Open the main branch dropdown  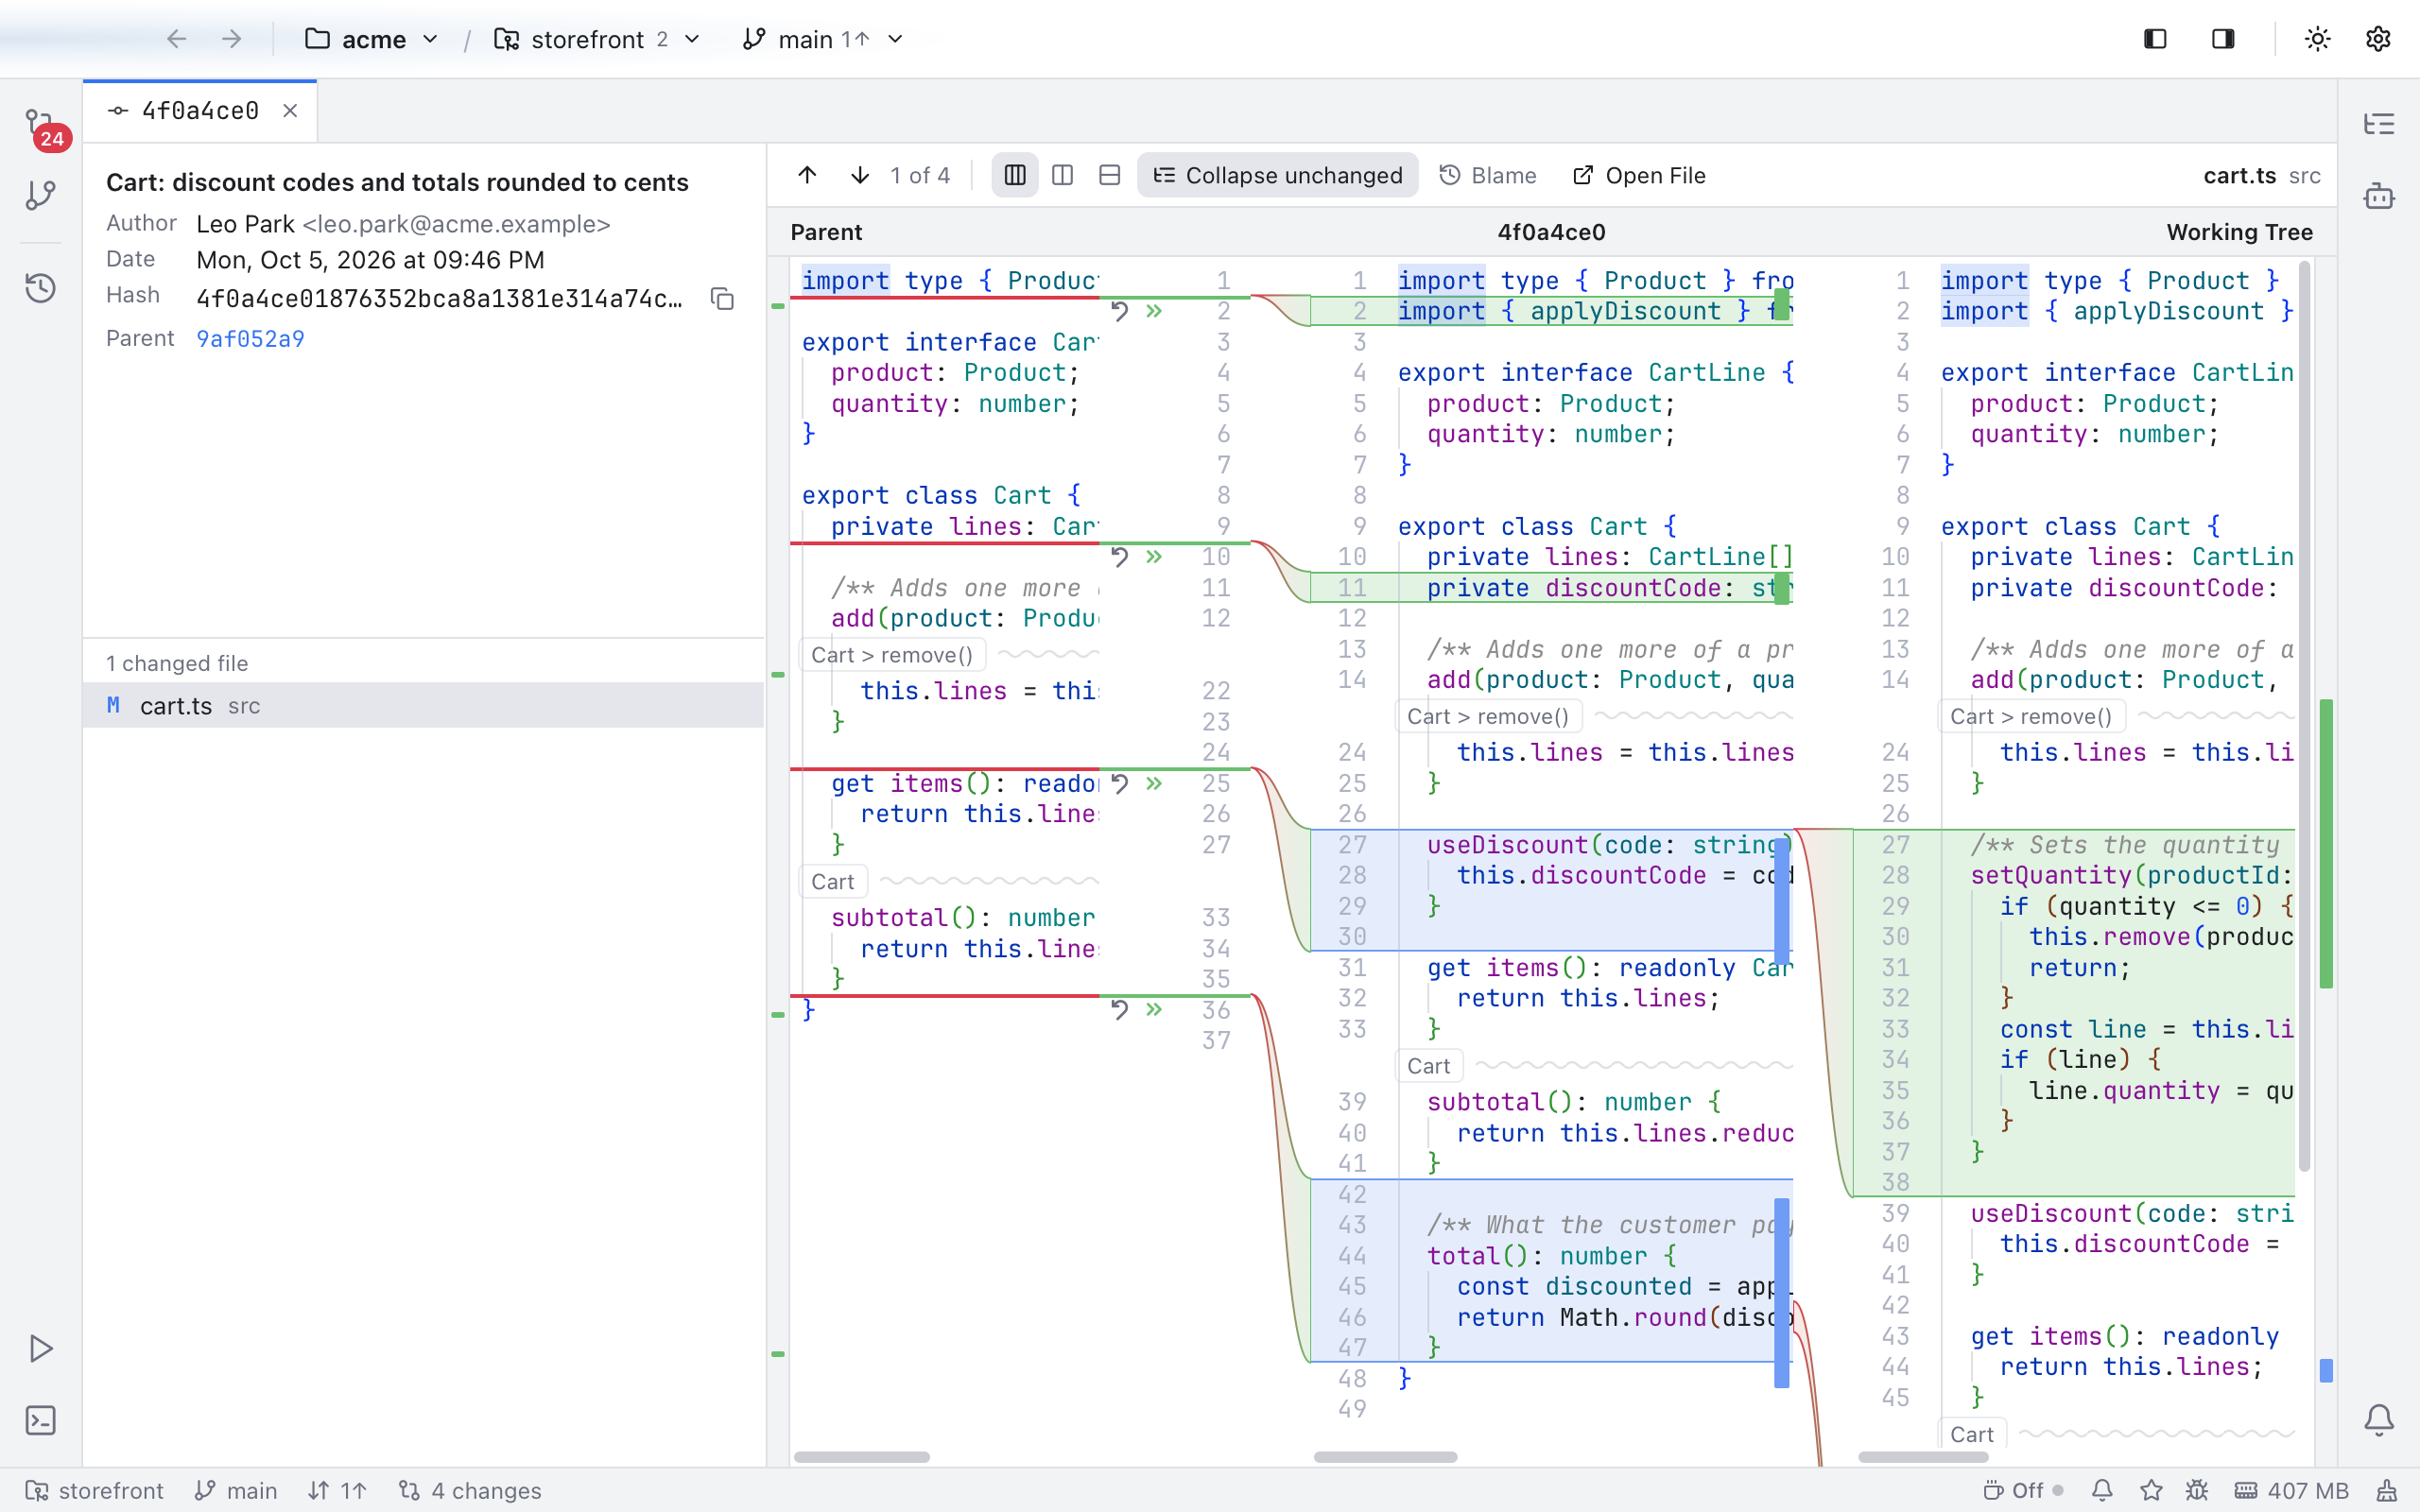click(822, 39)
